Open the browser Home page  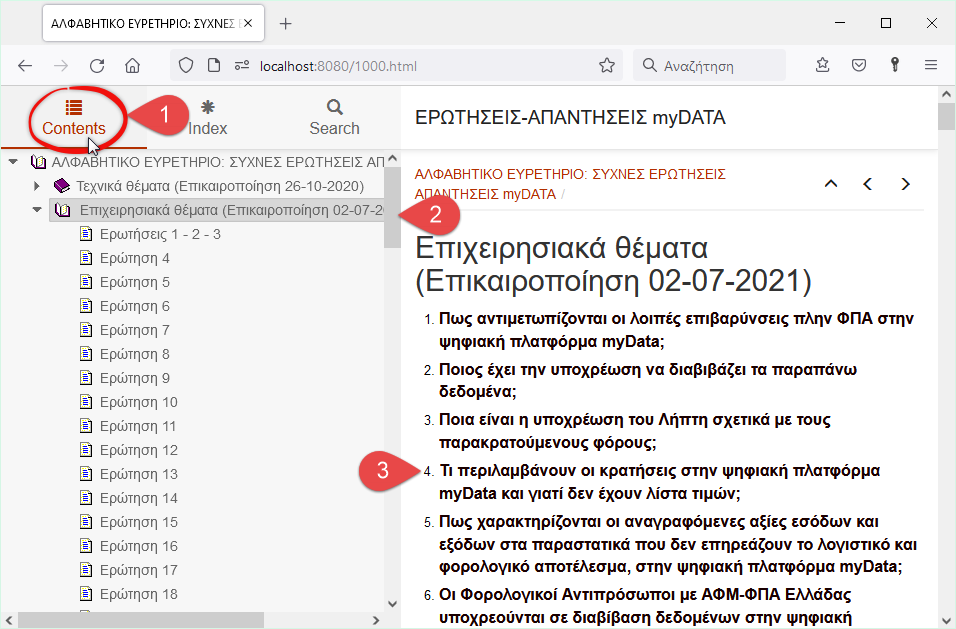132,66
